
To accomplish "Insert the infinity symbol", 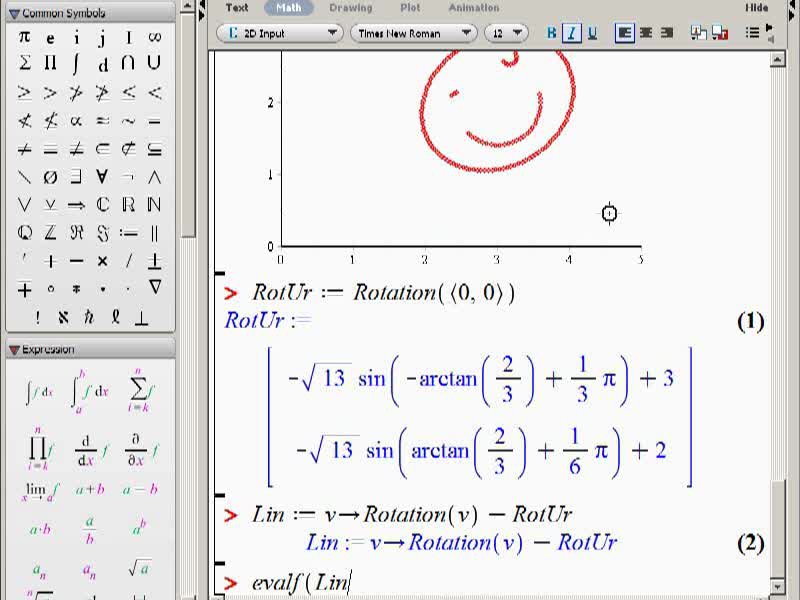I will pyautogui.click(x=154, y=37).
